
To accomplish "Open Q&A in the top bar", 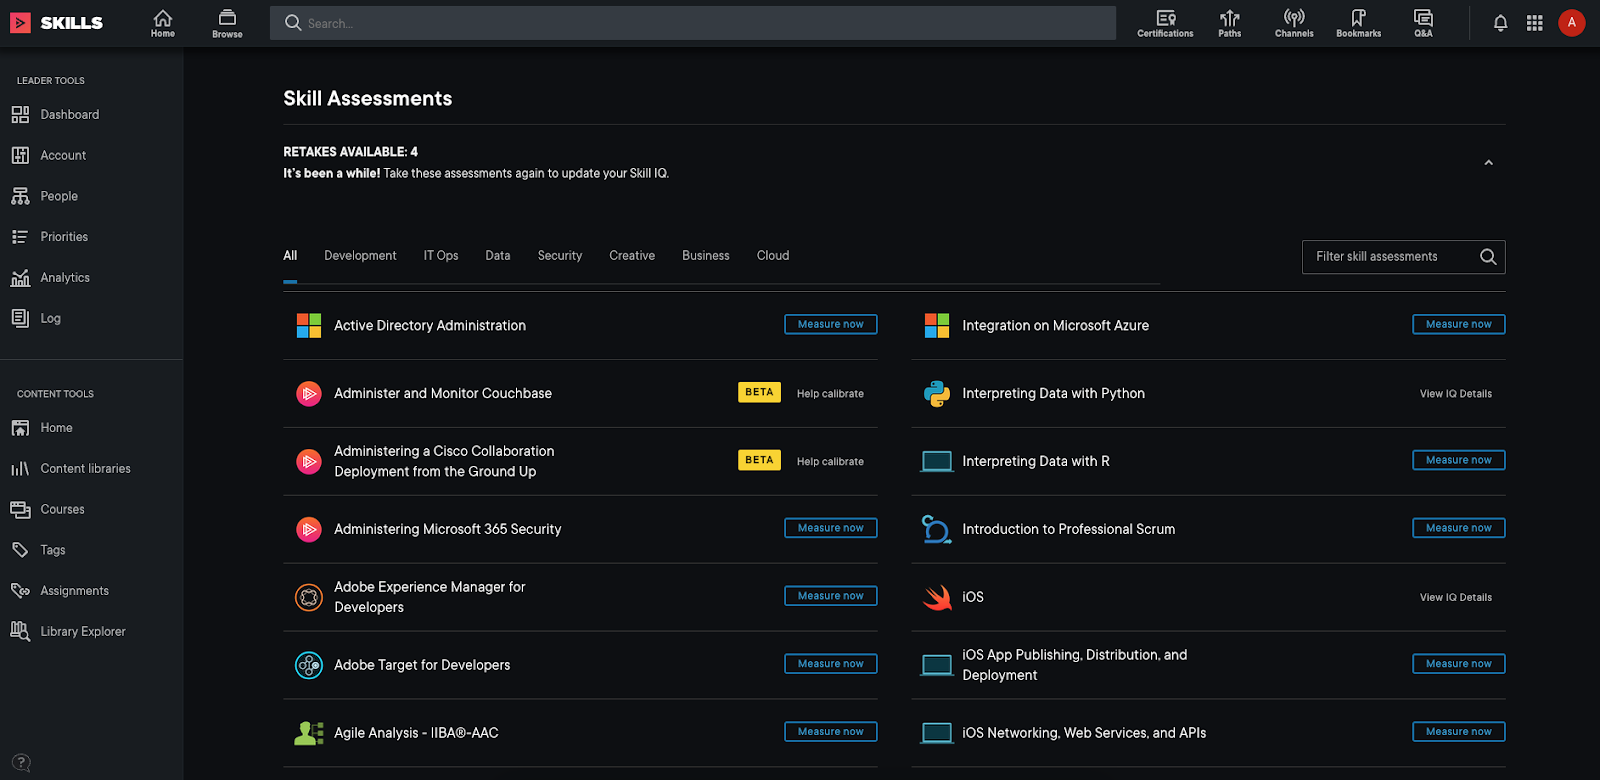I will coord(1423,23).
